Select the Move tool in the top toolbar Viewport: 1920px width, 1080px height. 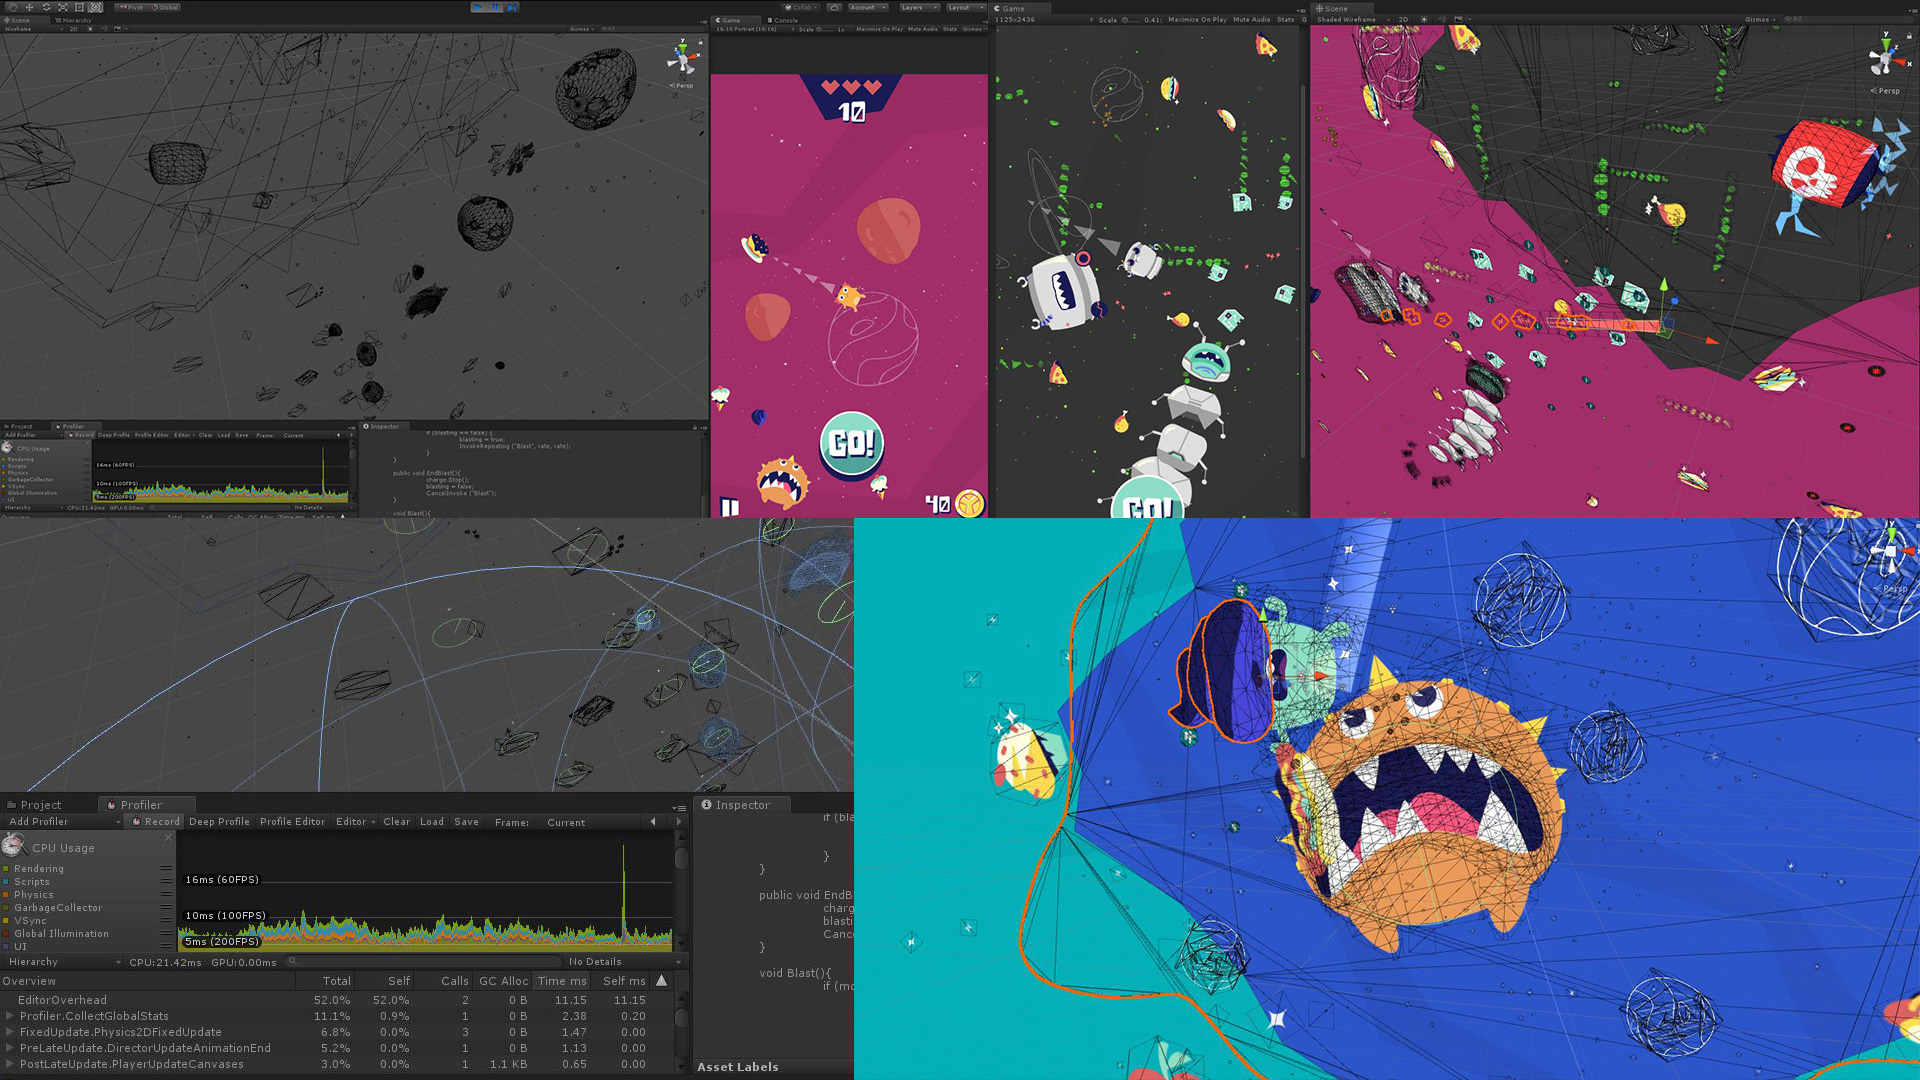coord(29,7)
